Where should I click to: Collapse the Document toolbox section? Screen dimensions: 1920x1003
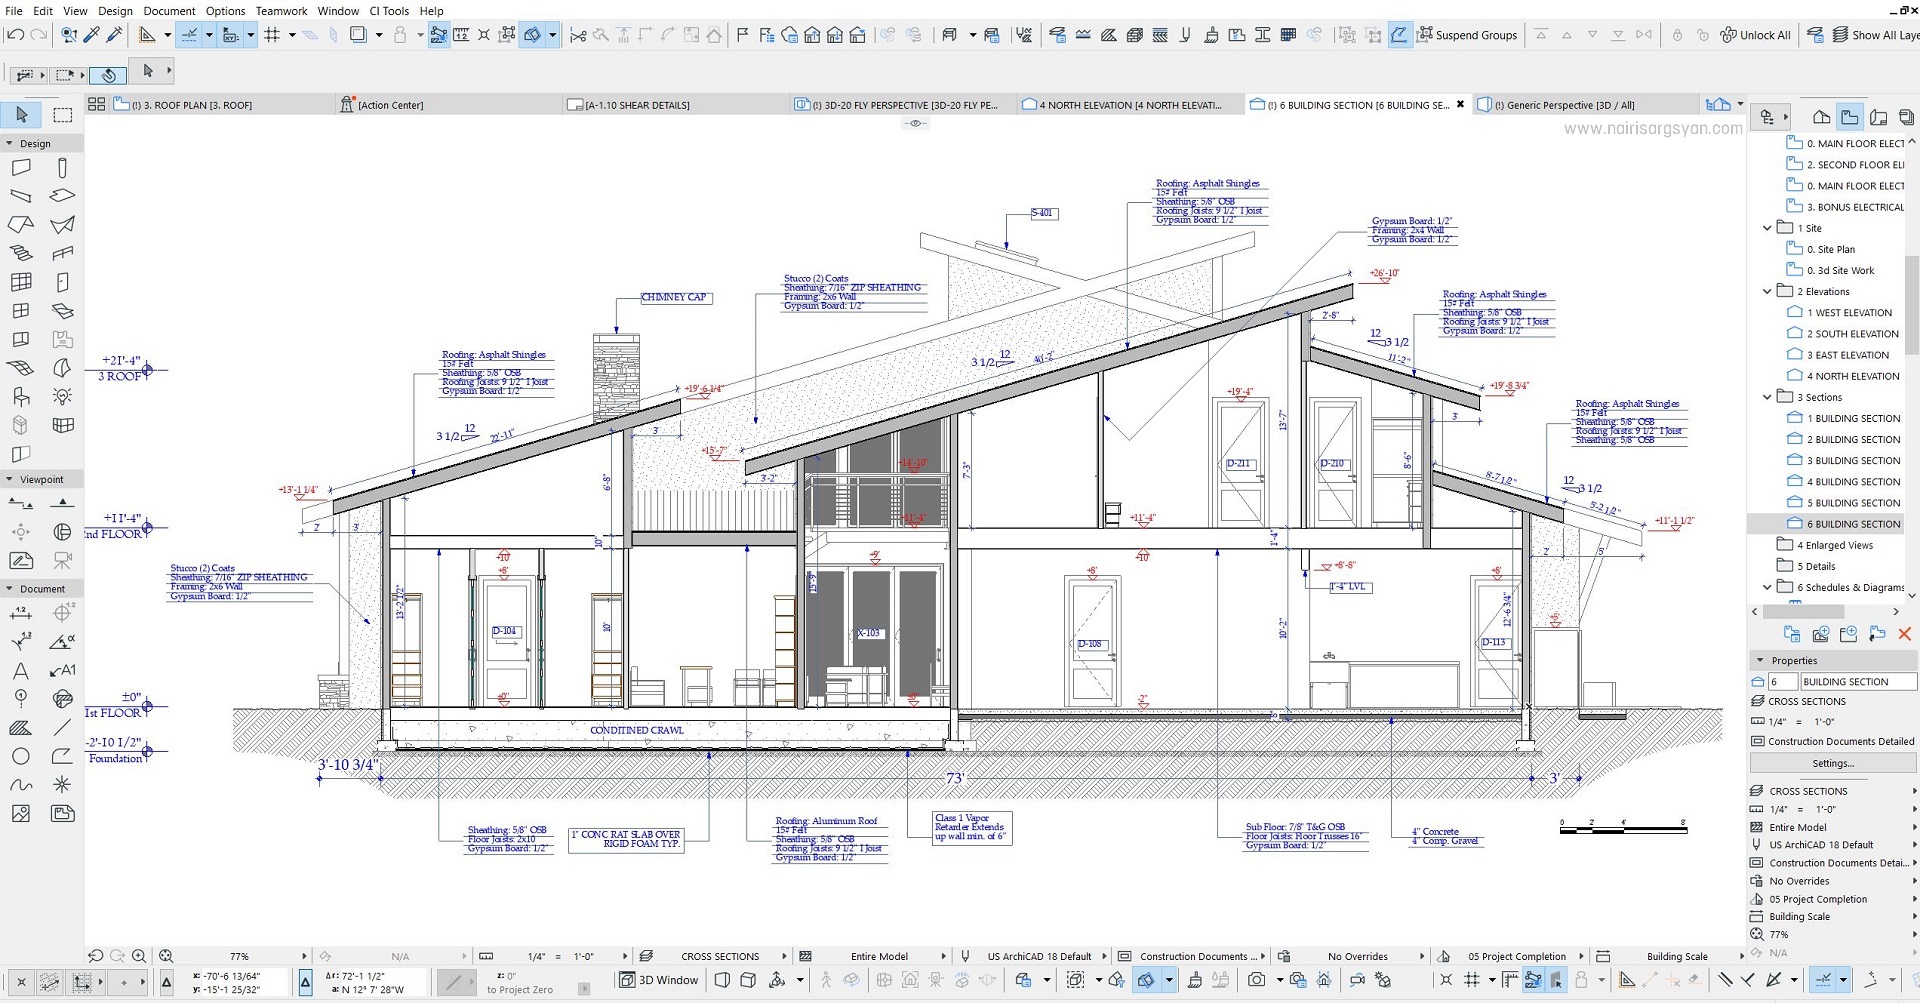pos(9,588)
